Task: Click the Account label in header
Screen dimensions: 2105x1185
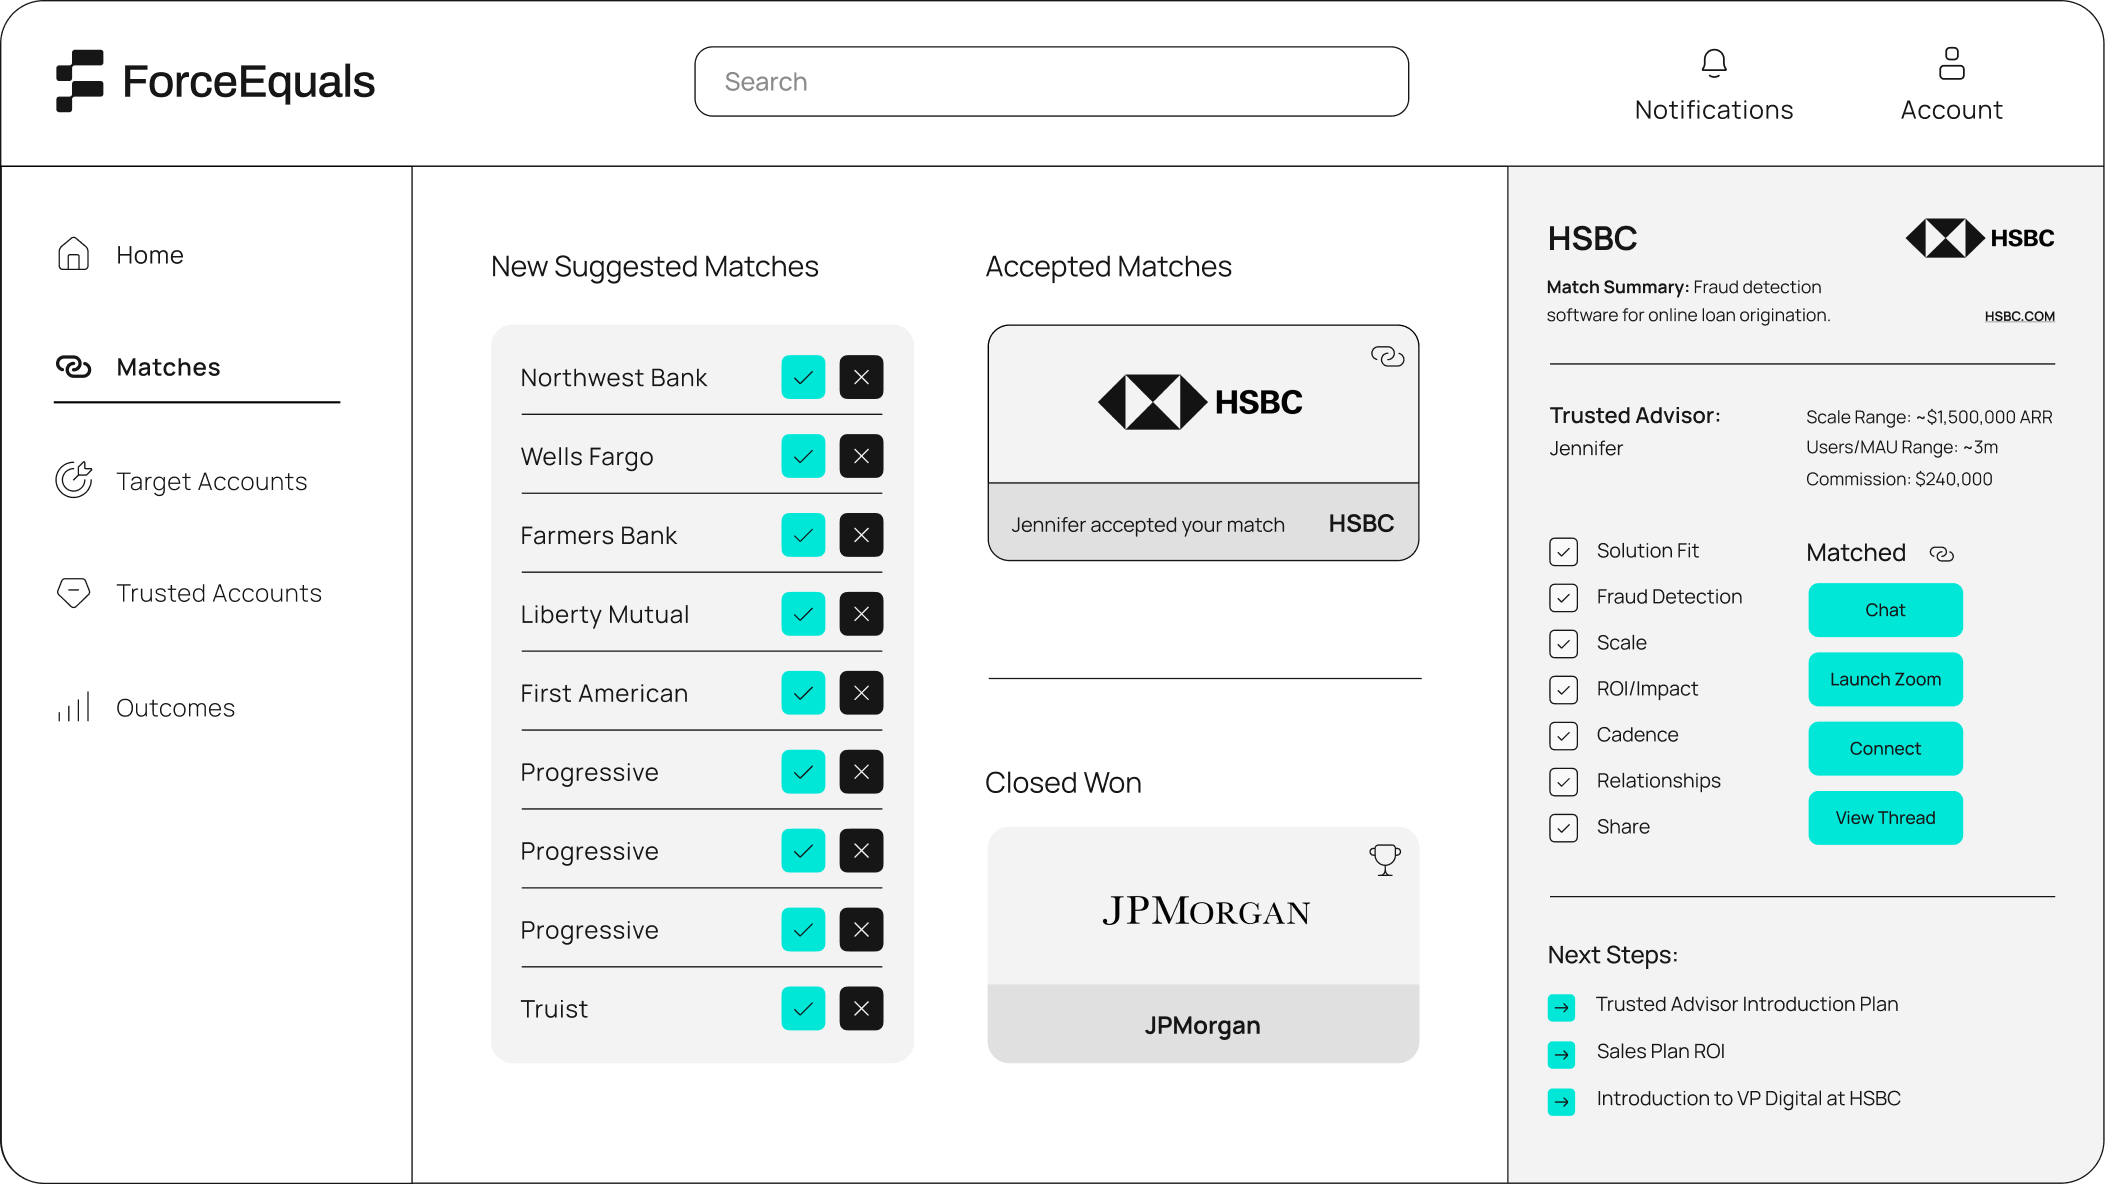Action: tap(1951, 110)
